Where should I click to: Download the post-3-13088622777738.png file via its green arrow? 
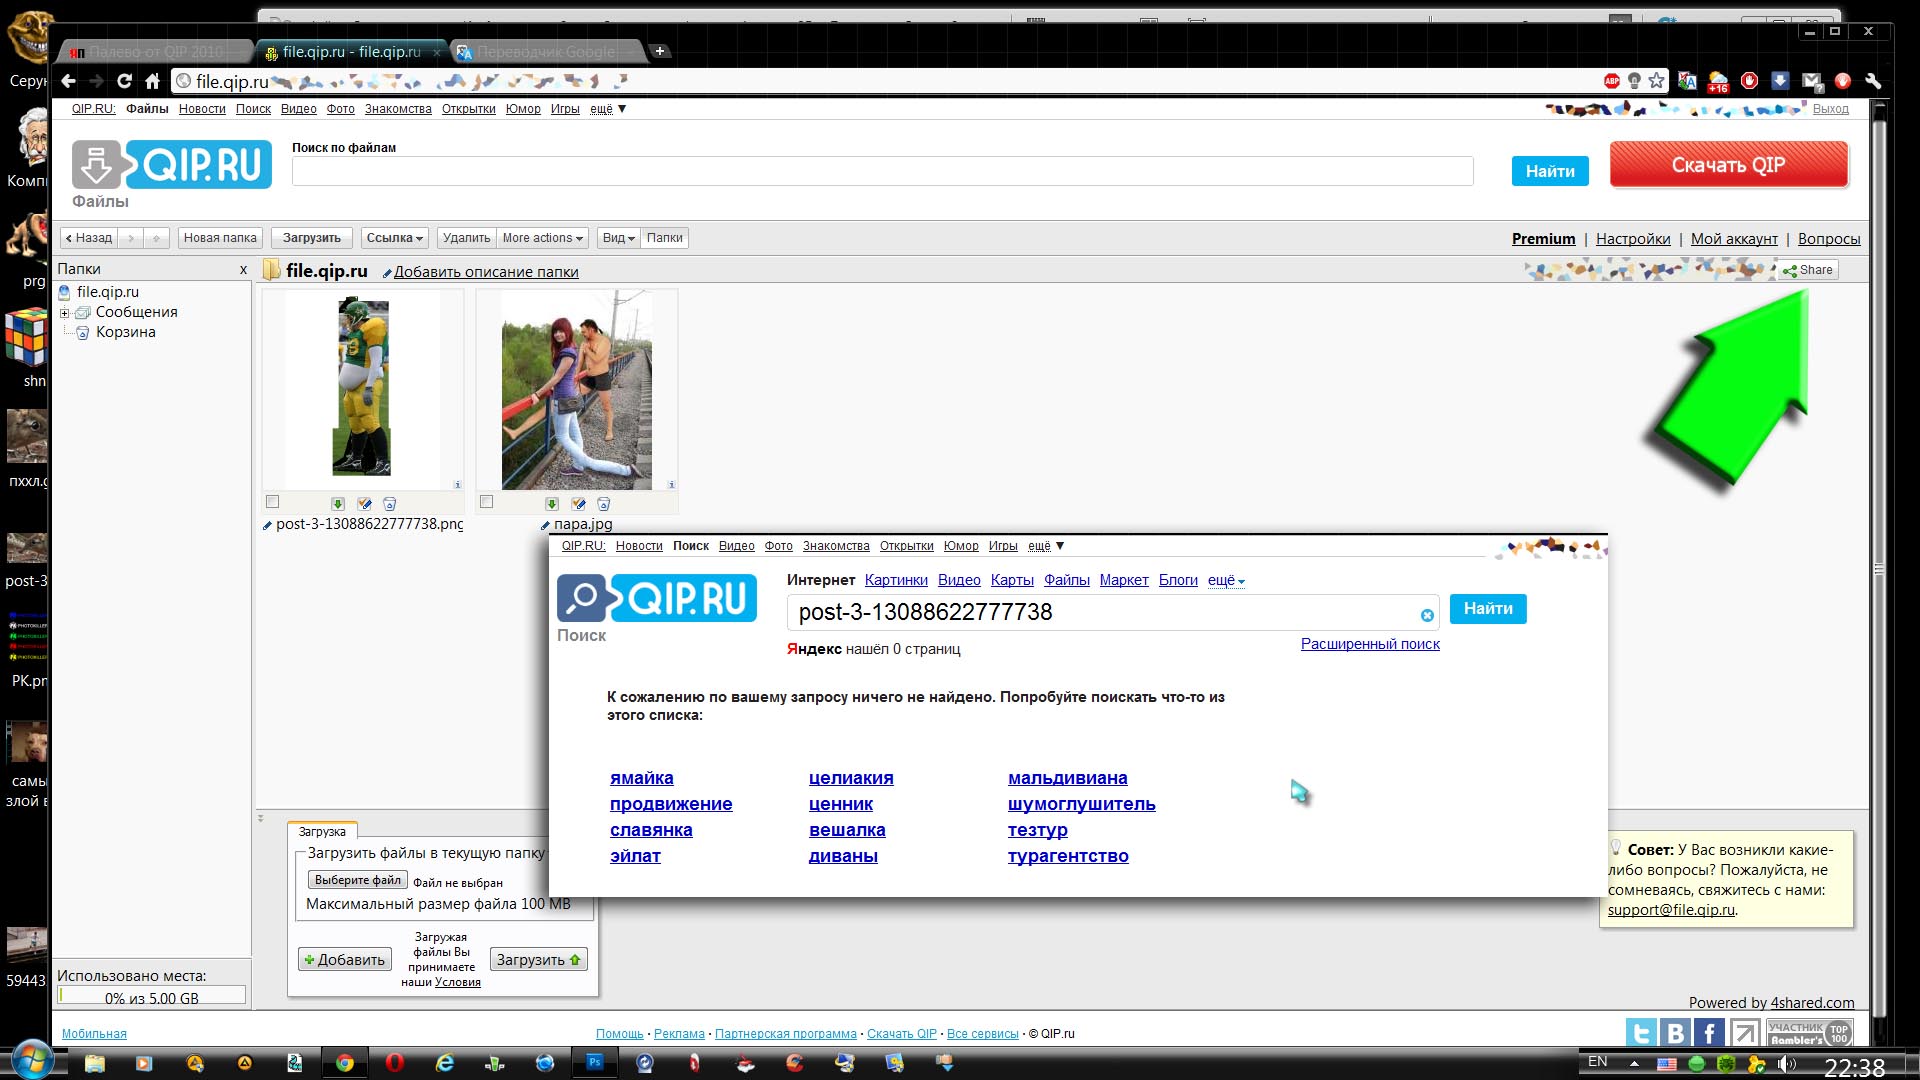(x=338, y=504)
